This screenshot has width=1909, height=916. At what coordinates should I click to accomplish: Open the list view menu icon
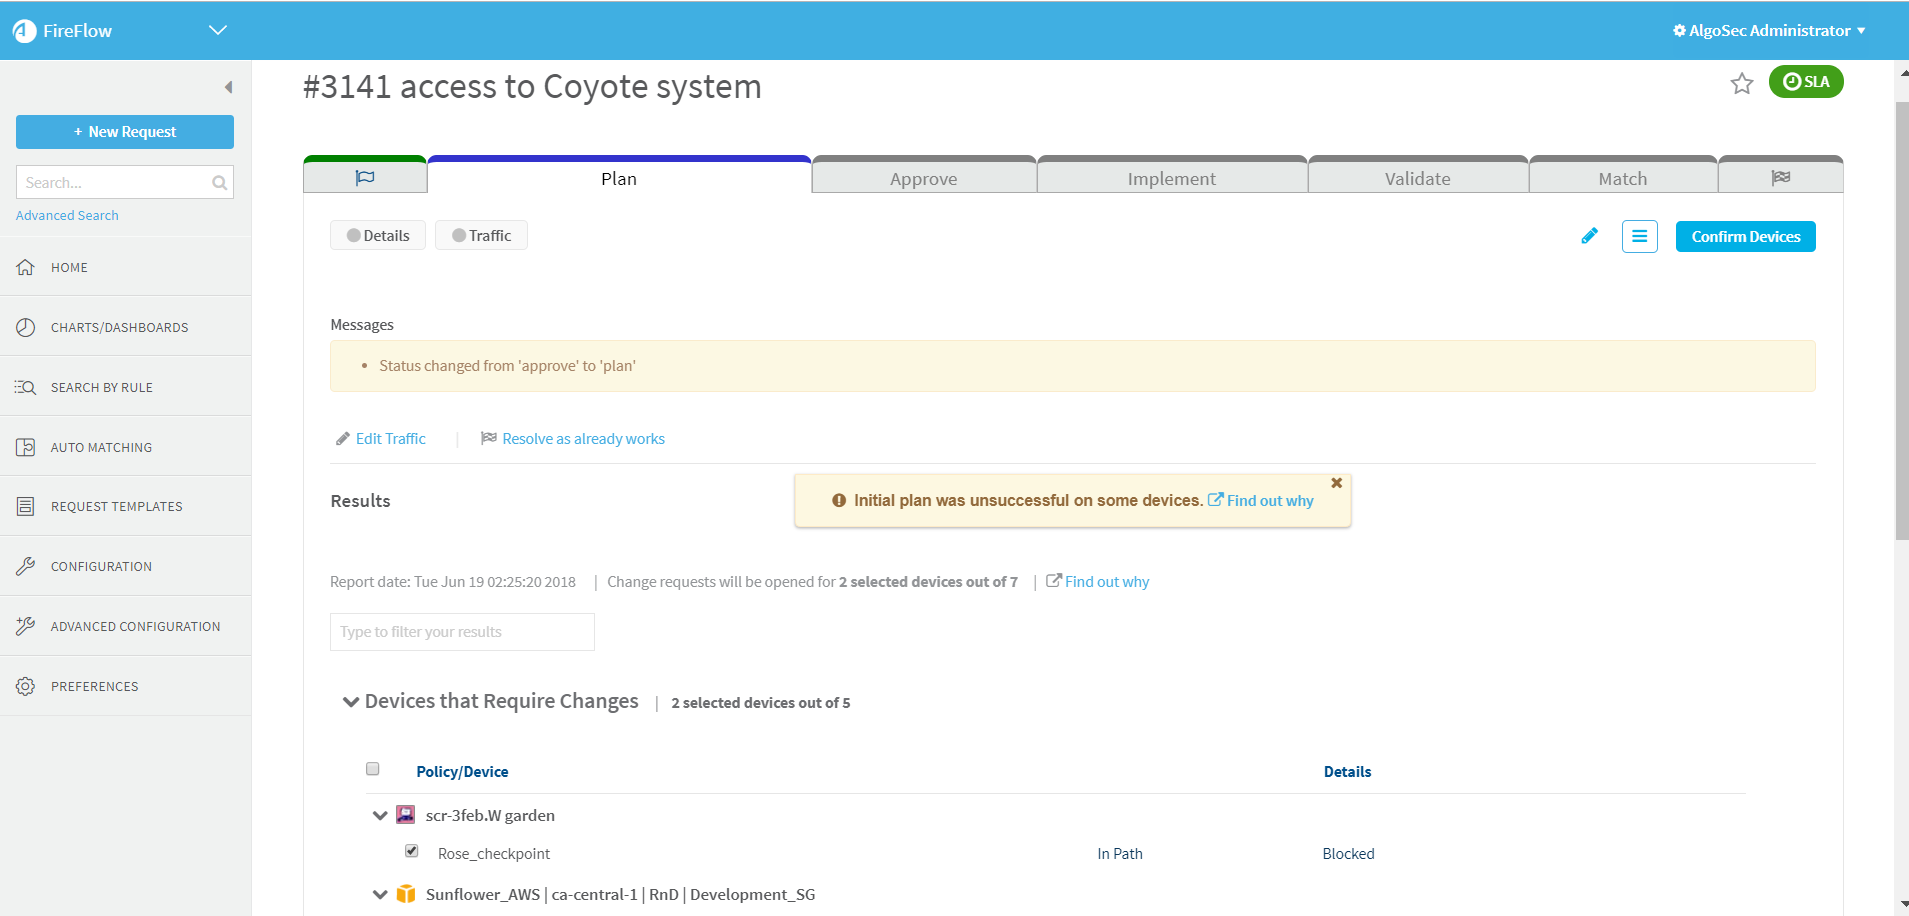[1639, 237]
